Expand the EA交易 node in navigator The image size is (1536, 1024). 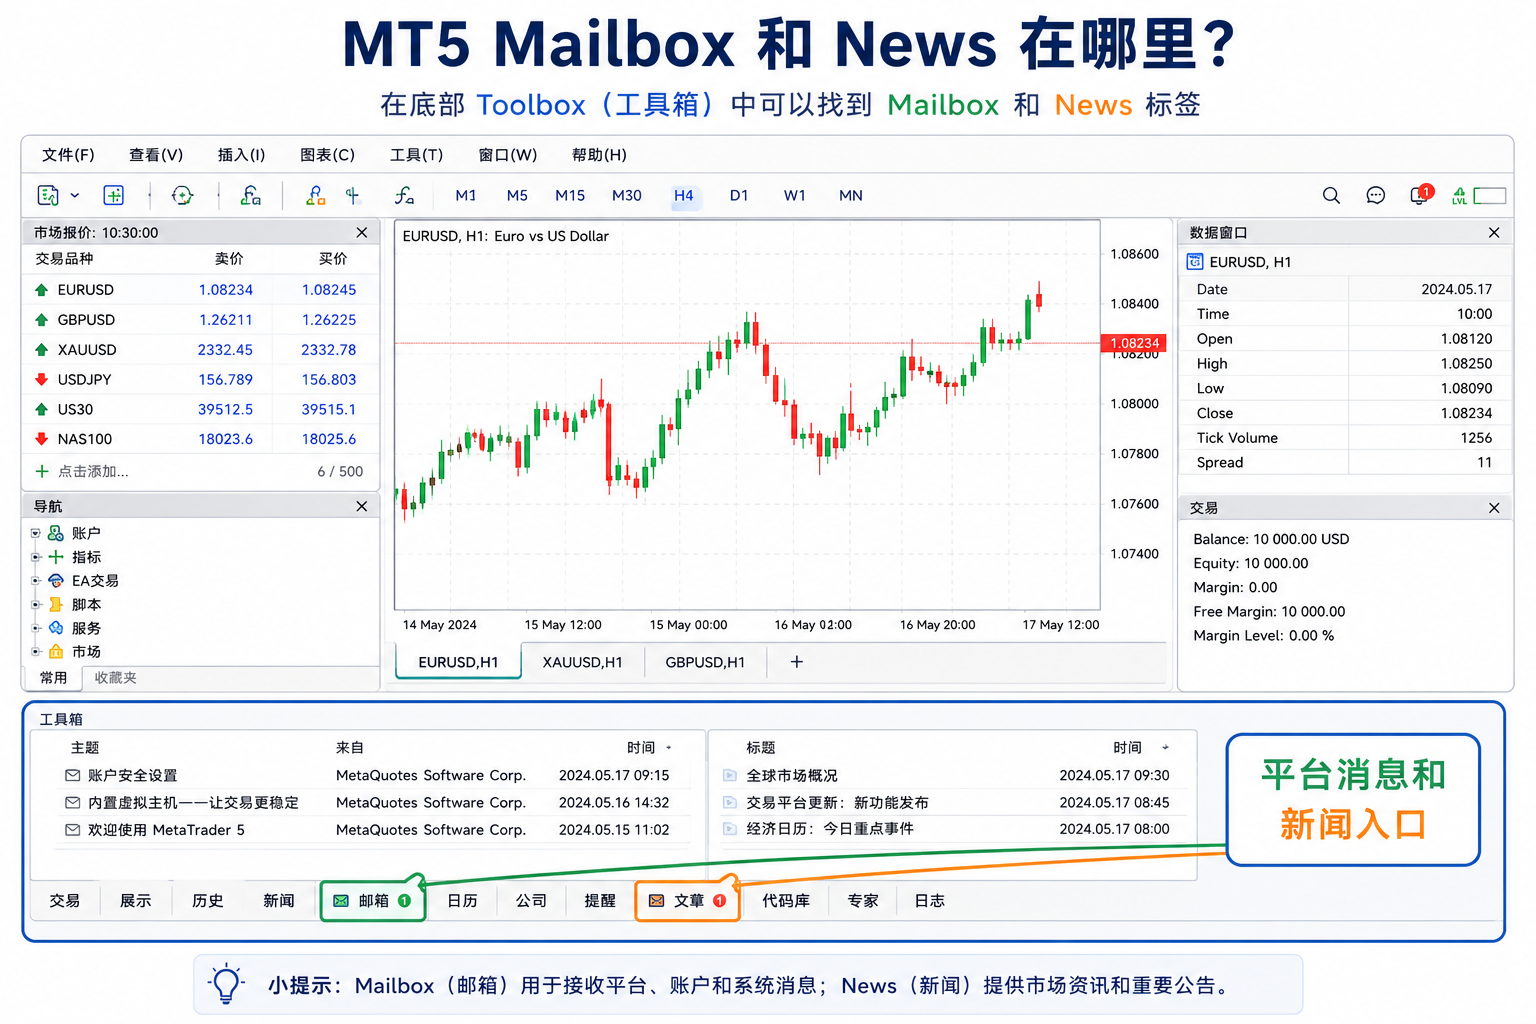[35, 581]
